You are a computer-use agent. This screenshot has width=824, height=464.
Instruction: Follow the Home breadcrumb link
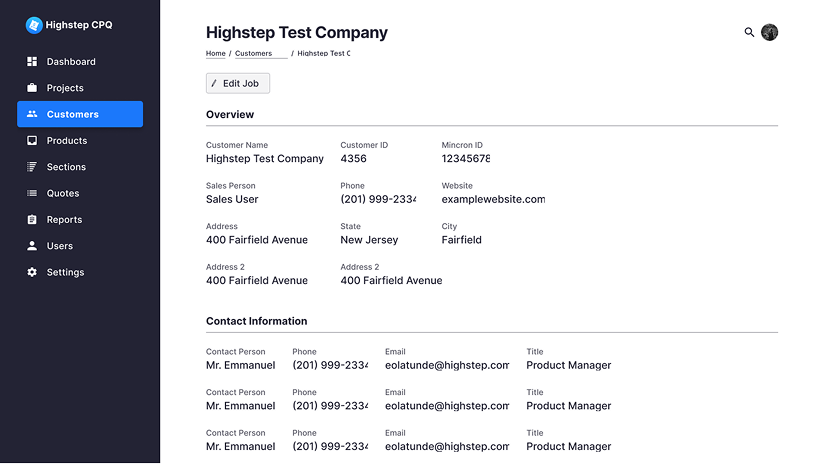(215, 53)
